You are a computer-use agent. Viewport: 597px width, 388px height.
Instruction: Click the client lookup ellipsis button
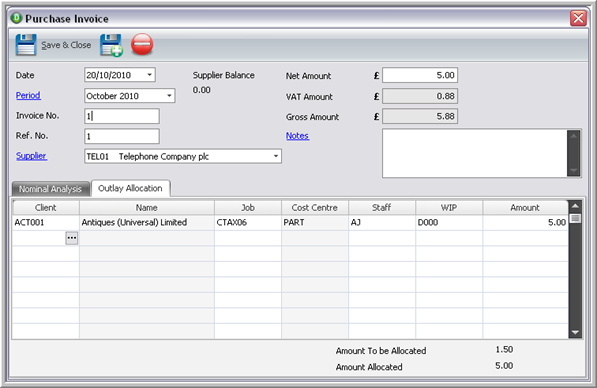click(x=72, y=238)
